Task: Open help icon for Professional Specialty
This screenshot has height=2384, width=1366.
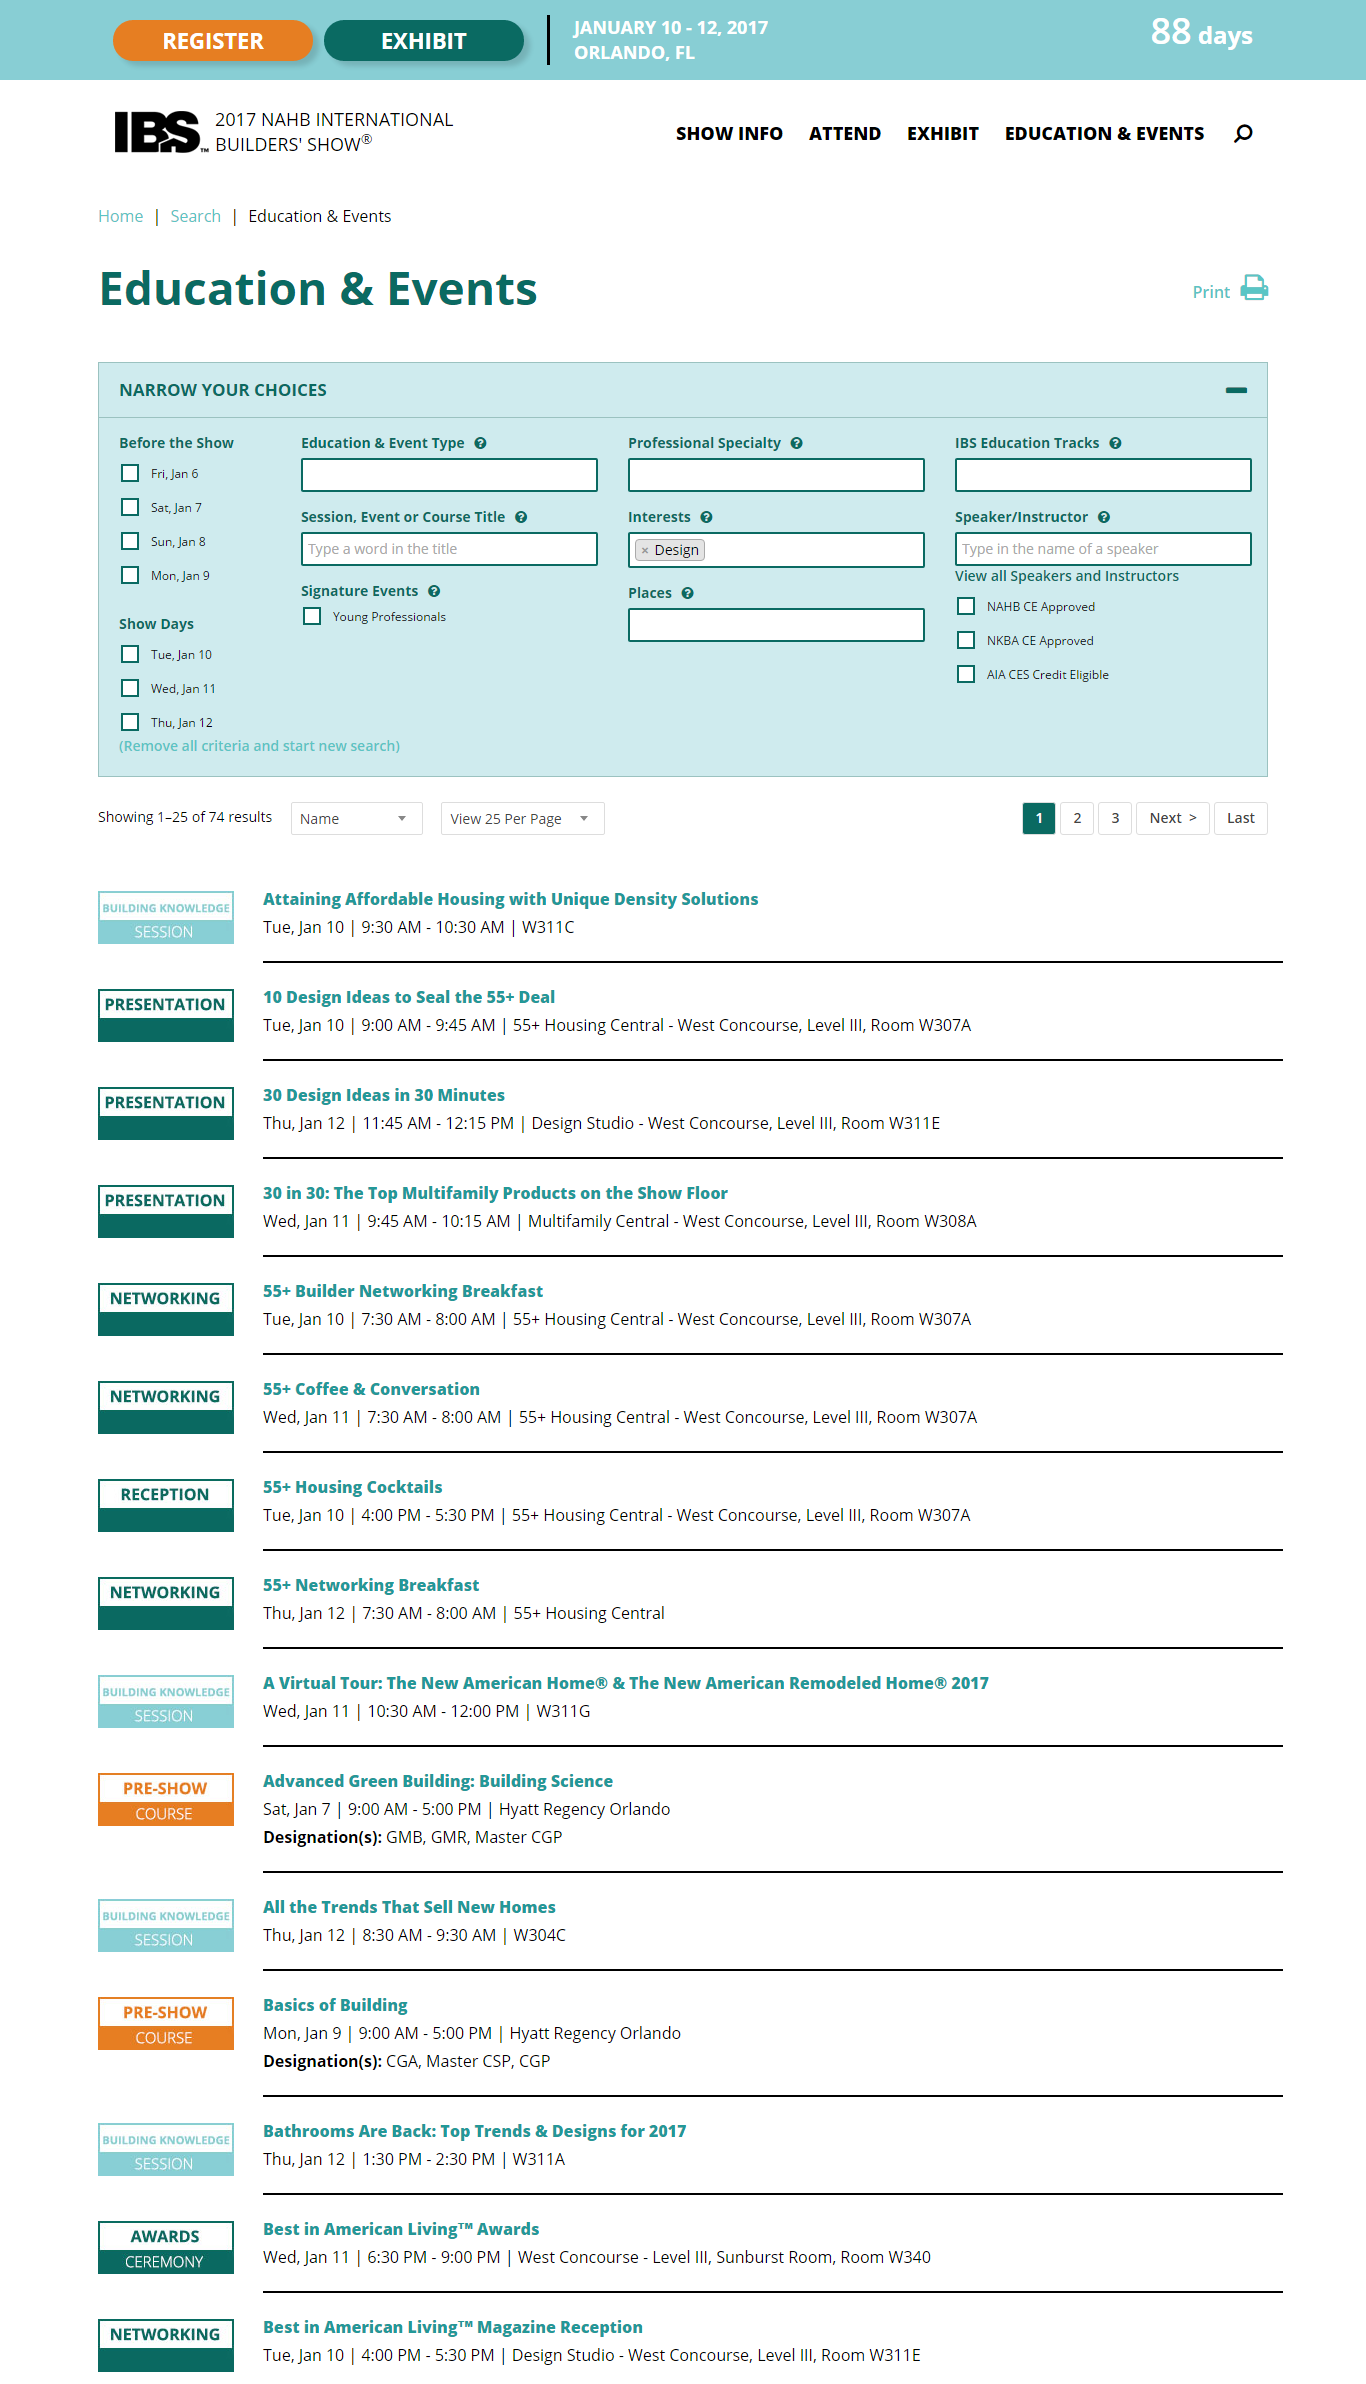Action: (796, 443)
